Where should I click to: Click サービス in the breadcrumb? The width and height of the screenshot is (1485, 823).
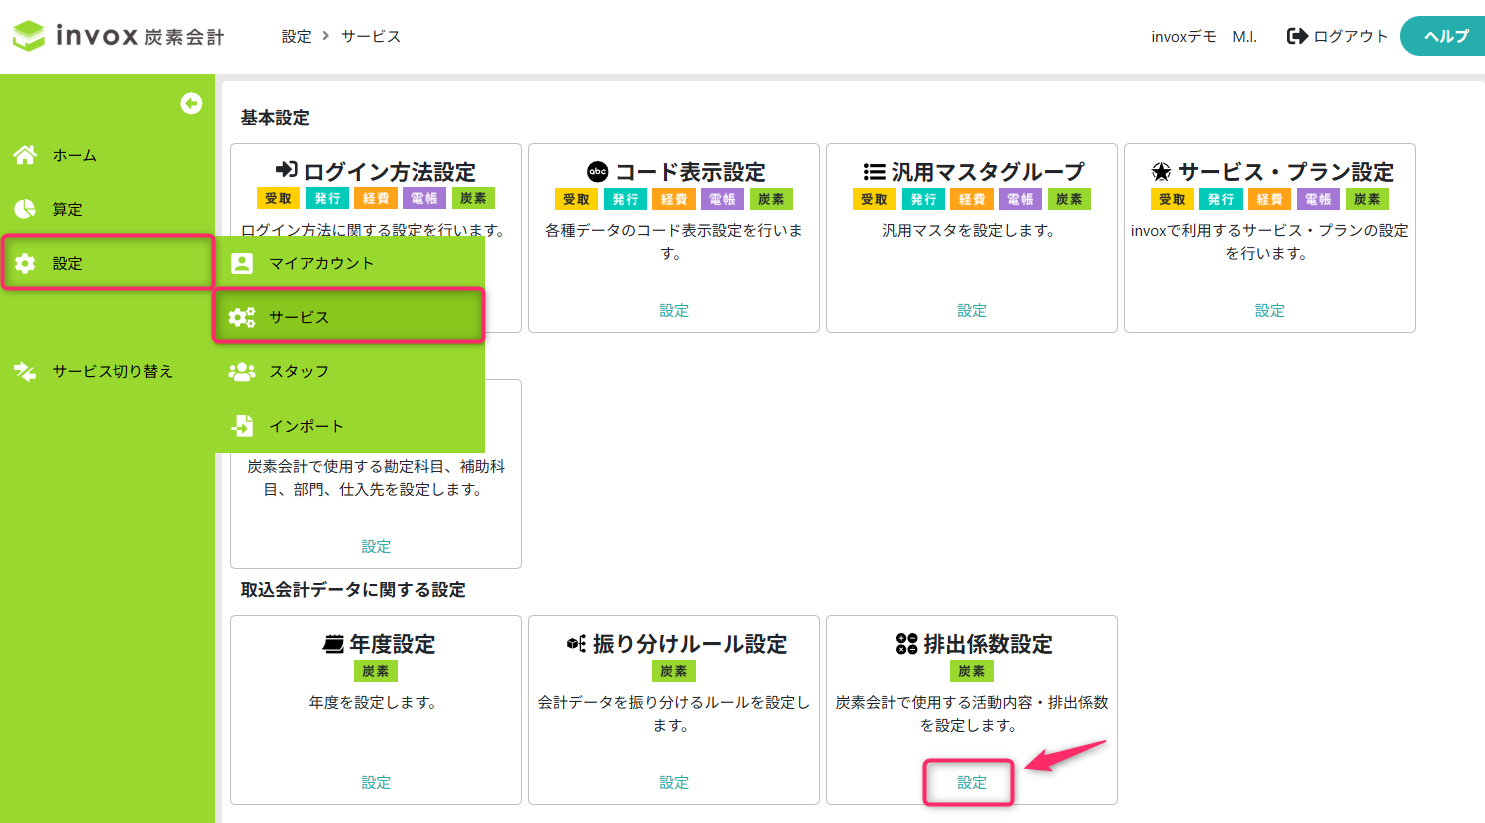point(371,36)
